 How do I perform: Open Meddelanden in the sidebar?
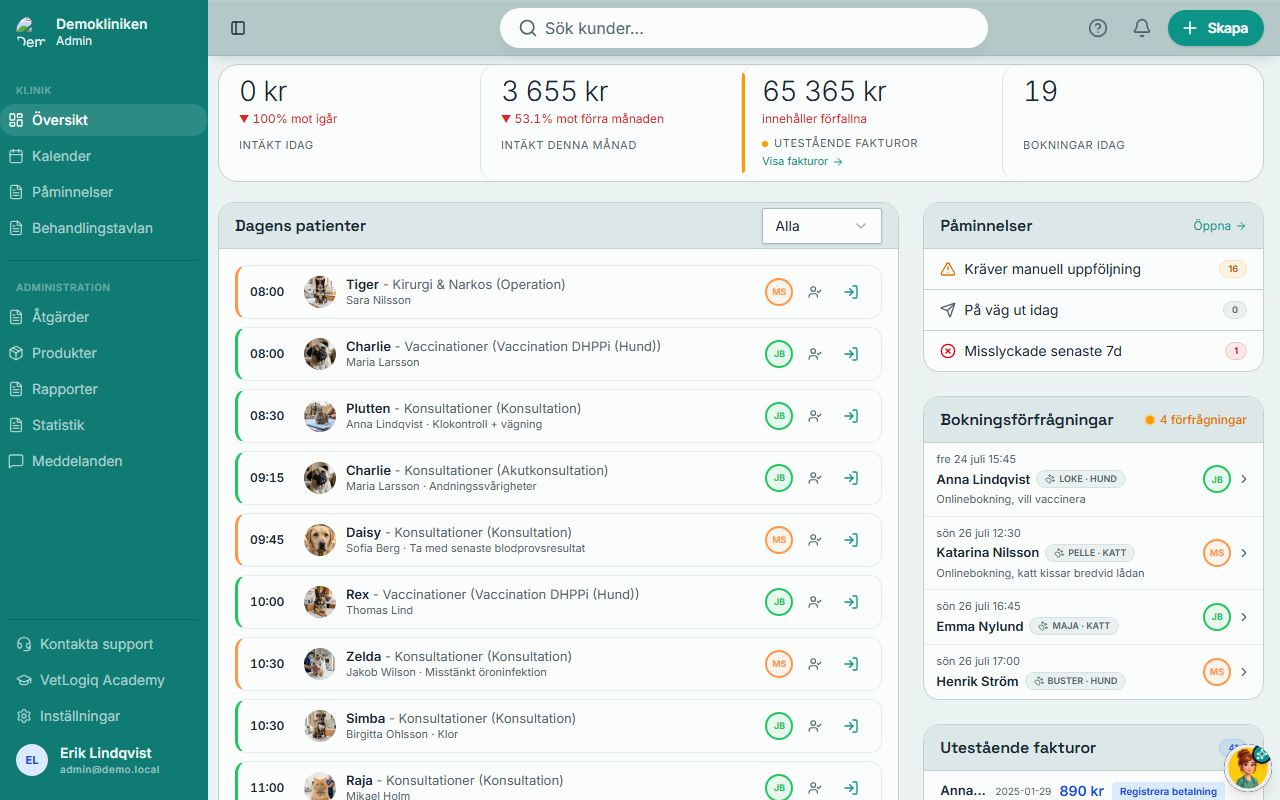[x=104, y=461]
